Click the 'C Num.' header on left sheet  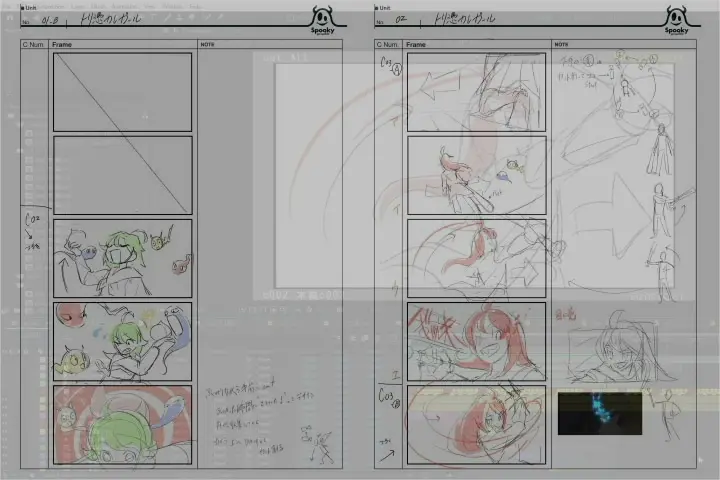pyautogui.click(x=33, y=45)
